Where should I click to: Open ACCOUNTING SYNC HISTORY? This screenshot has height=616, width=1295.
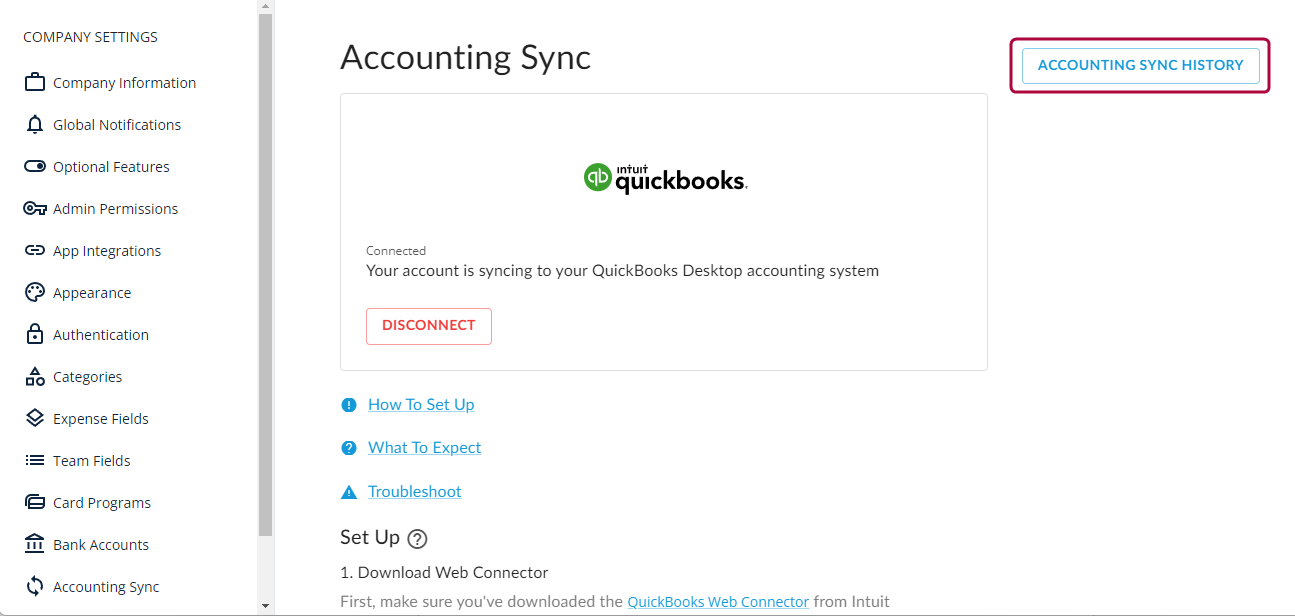point(1140,65)
